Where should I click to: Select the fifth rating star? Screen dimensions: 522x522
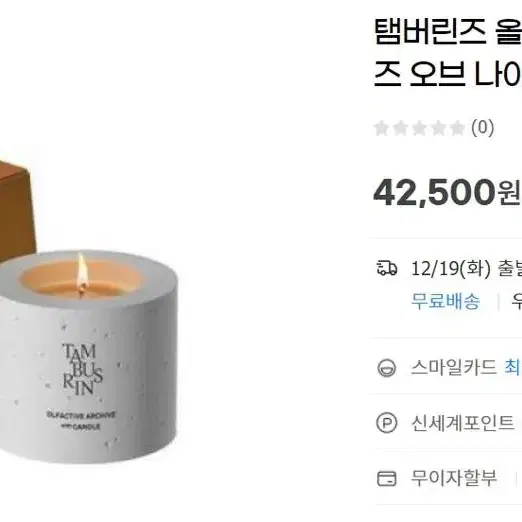point(457,128)
